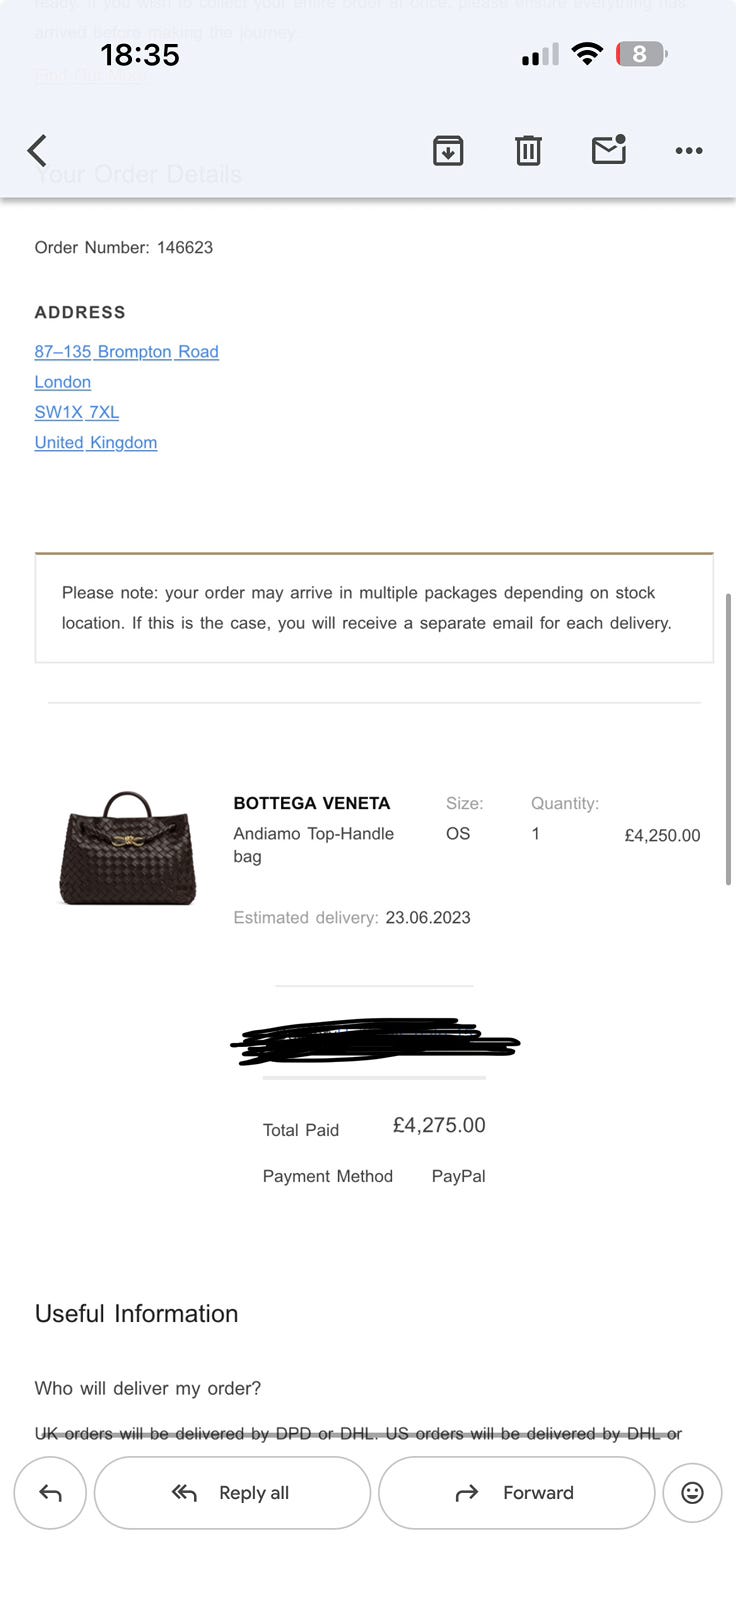The height and width of the screenshot is (1600, 736).
Task: Tap the email scrollbar indicator
Action: pyautogui.click(x=729, y=739)
